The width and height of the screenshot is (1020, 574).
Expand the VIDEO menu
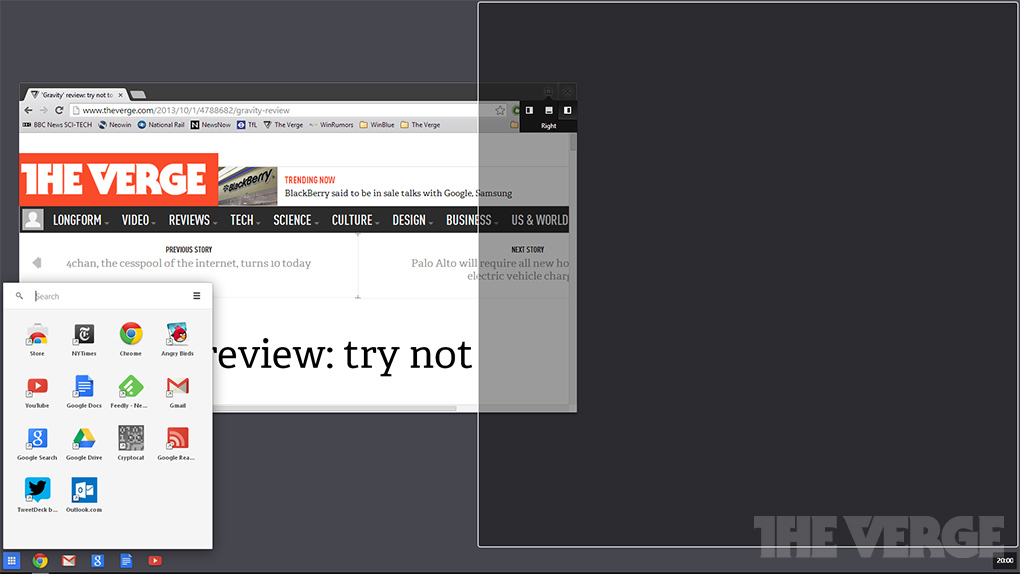[139, 220]
